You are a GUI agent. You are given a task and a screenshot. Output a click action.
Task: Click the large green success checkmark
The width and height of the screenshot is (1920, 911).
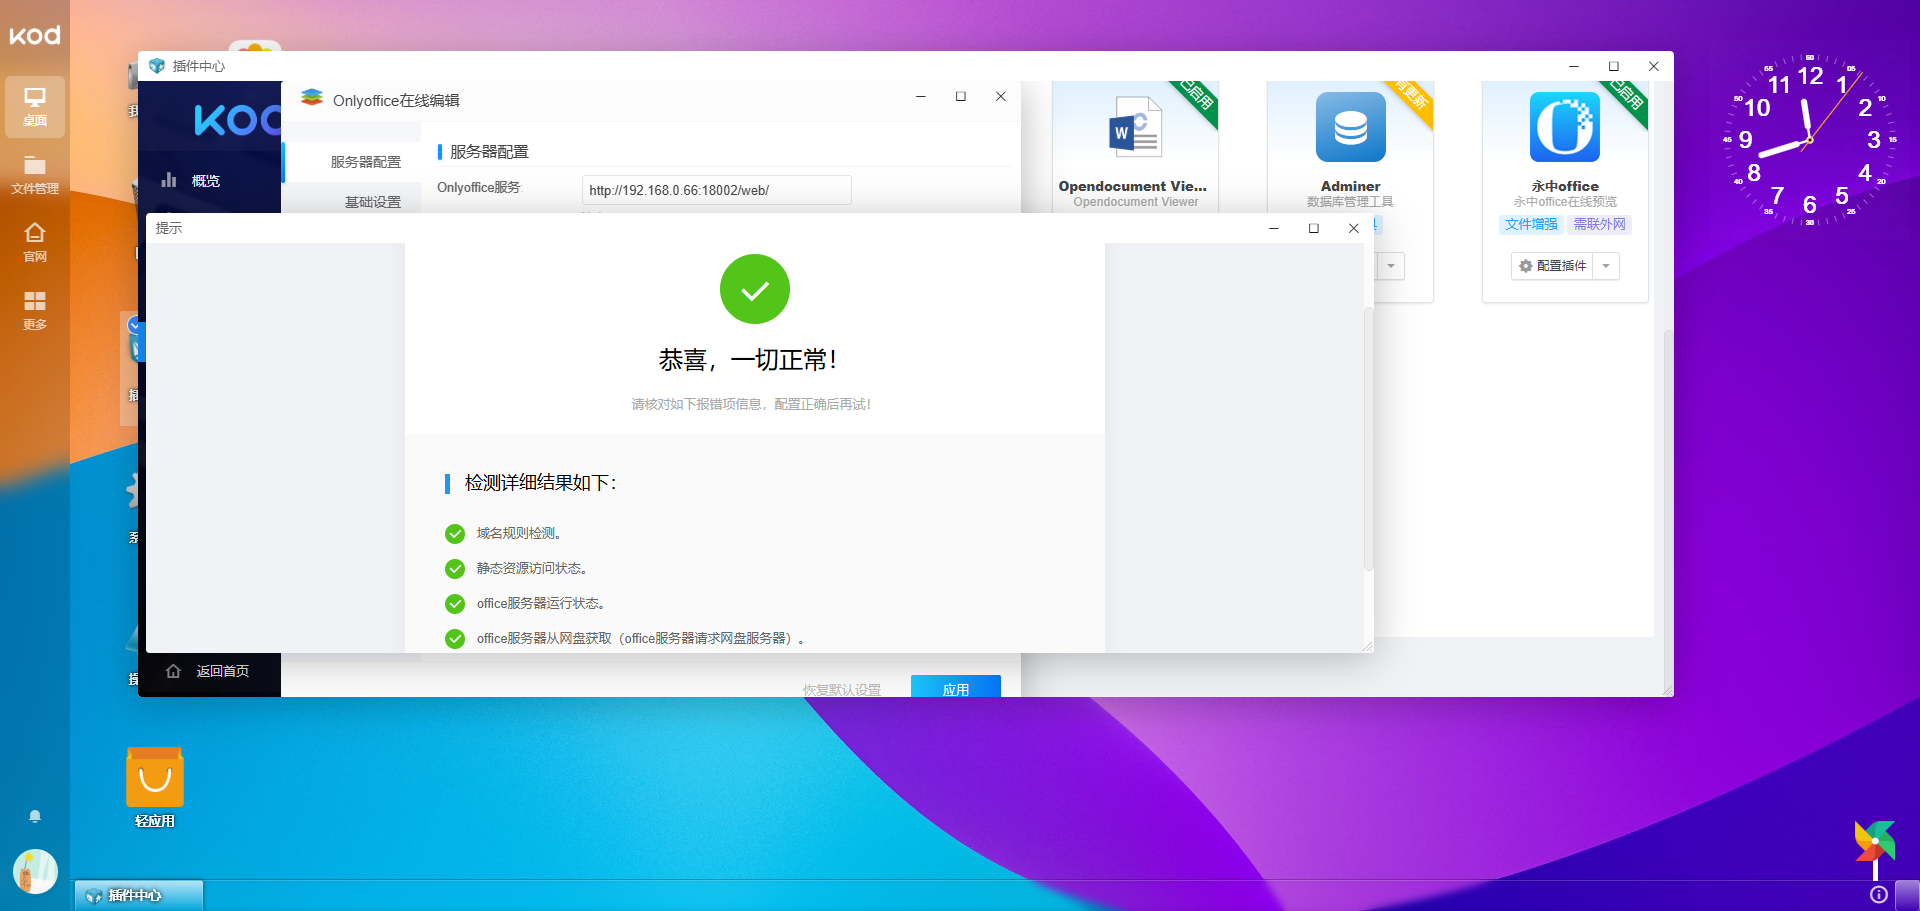pos(755,289)
